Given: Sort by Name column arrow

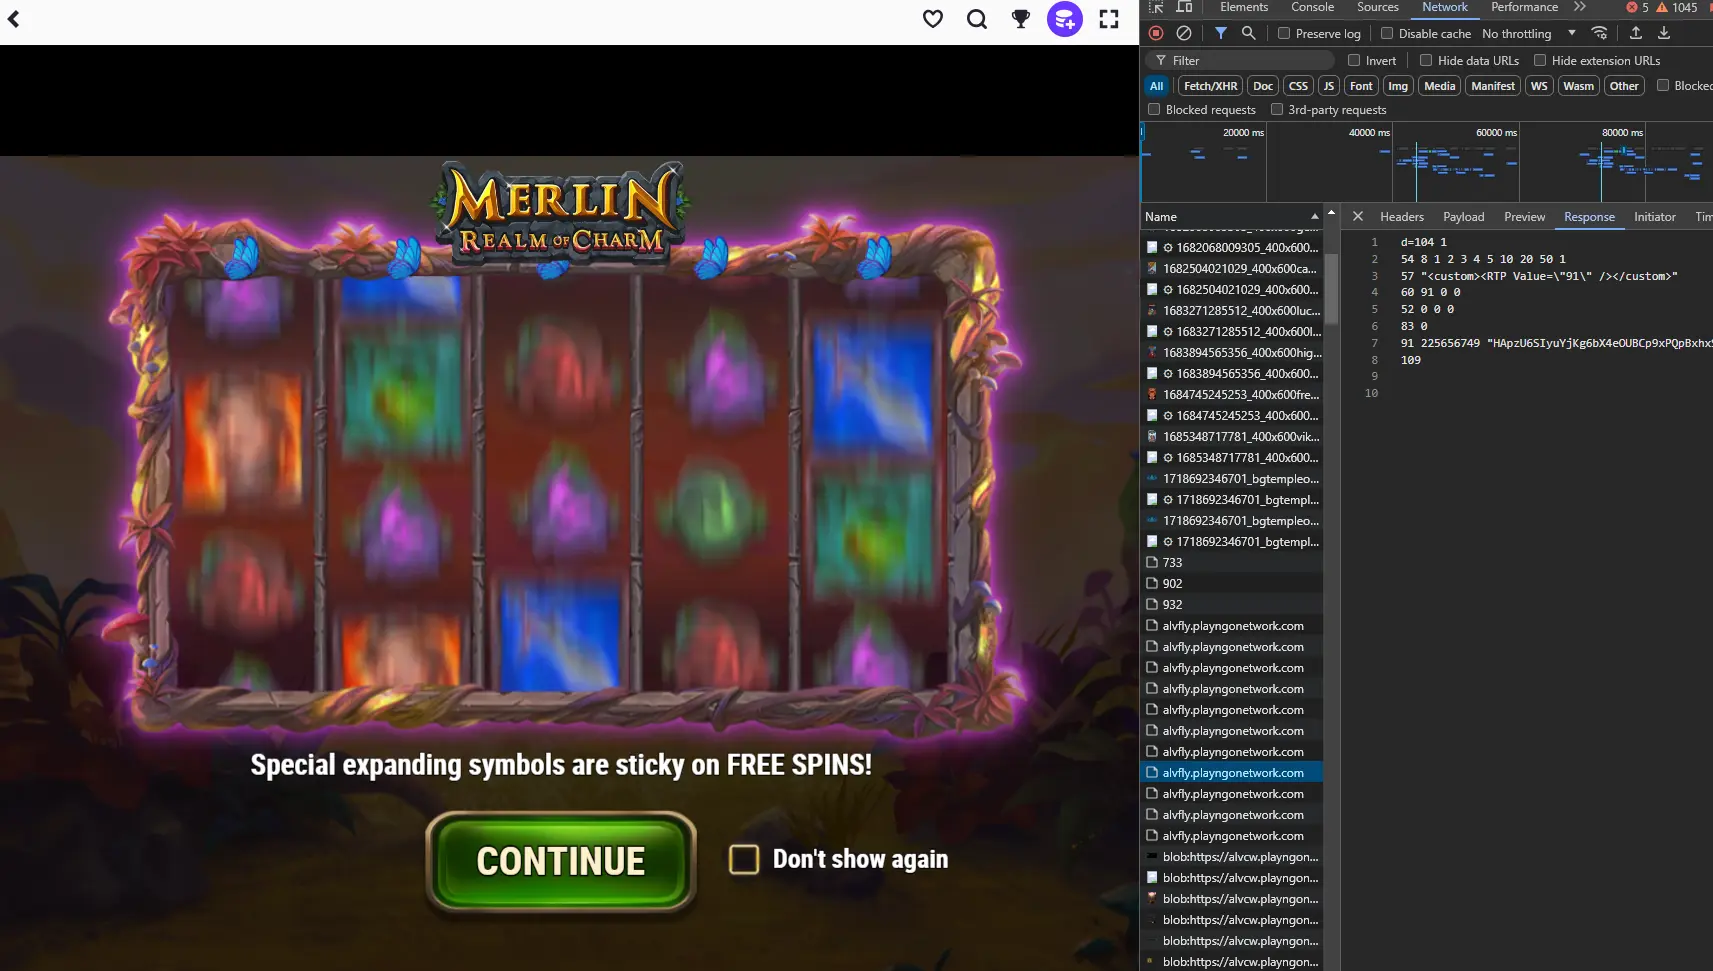Looking at the screenshot, I should tap(1315, 217).
